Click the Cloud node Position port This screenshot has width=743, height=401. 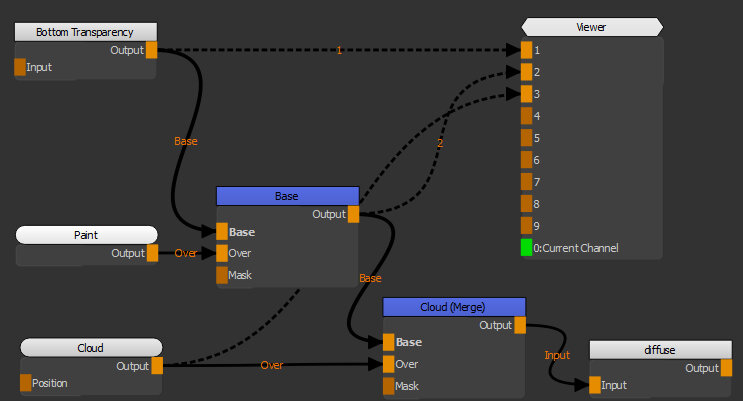[x=26, y=383]
